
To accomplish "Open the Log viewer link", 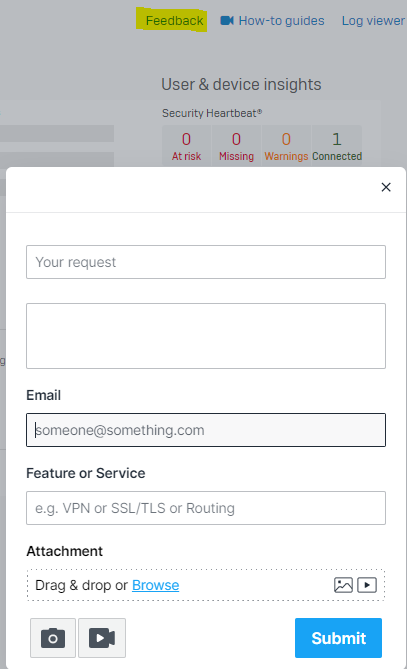I will click(x=373, y=20).
